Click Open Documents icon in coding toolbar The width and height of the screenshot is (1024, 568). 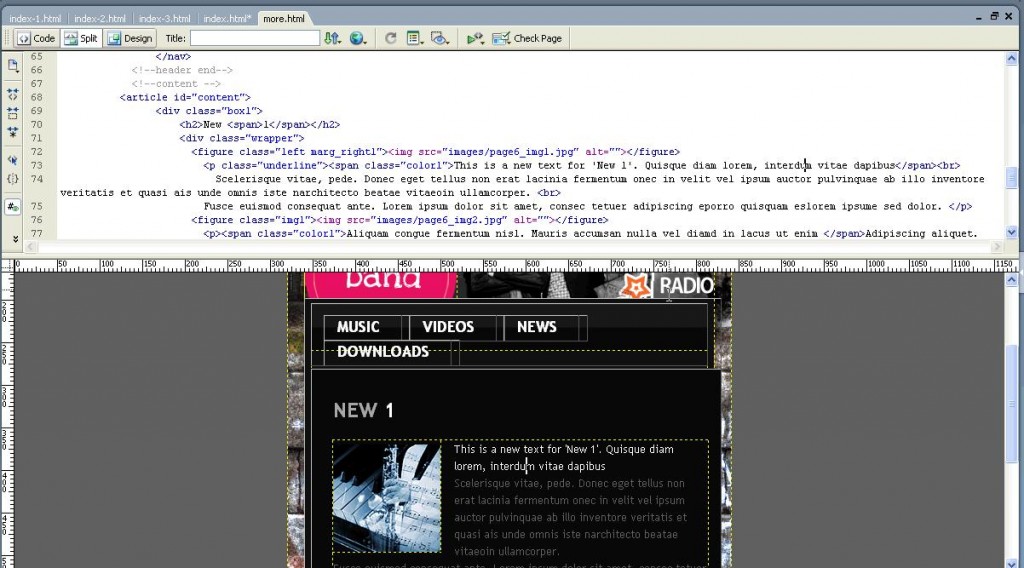12,65
